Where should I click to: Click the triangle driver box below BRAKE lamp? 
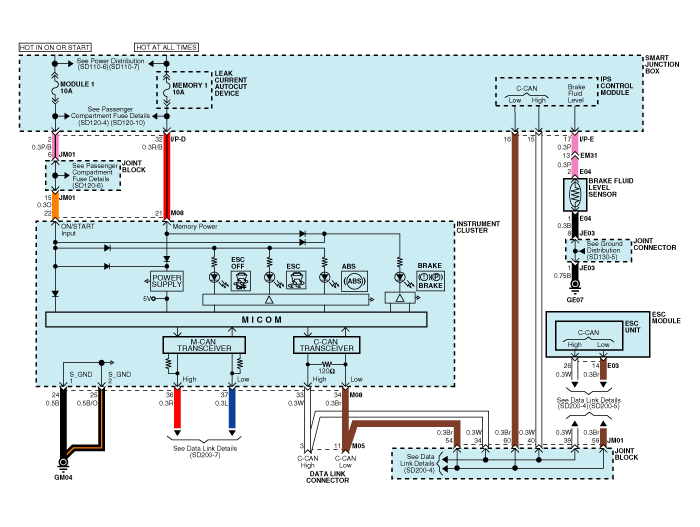point(400,298)
